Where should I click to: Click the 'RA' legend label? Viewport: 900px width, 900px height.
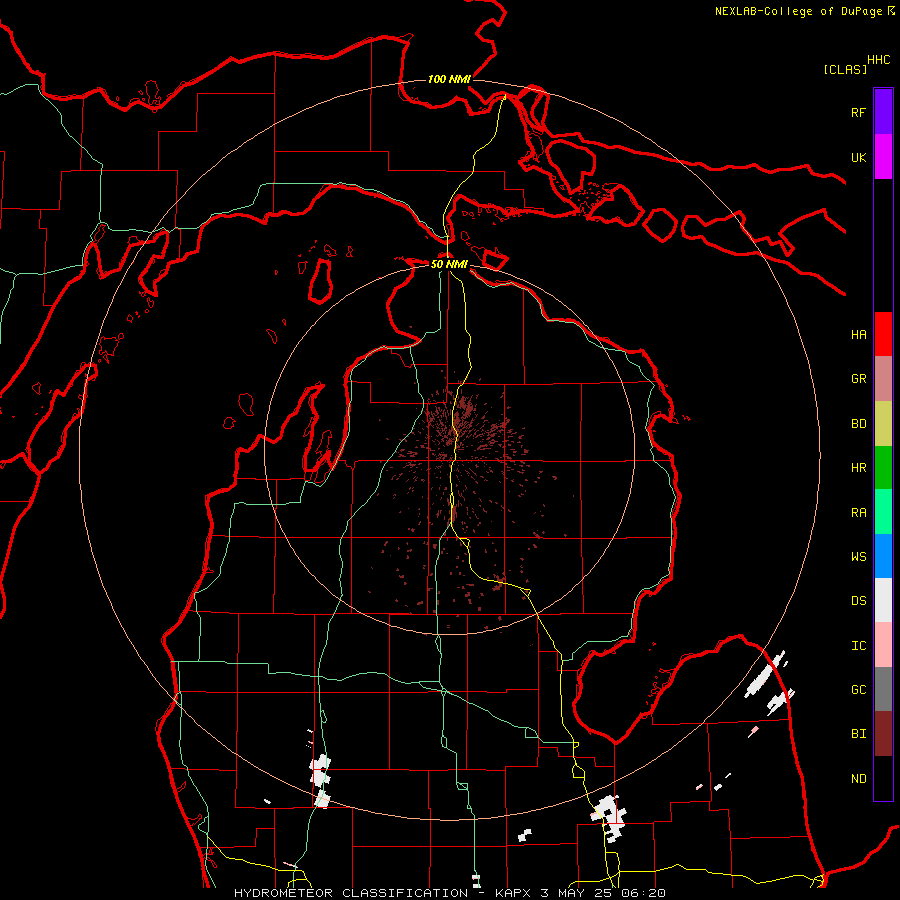[x=858, y=513]
